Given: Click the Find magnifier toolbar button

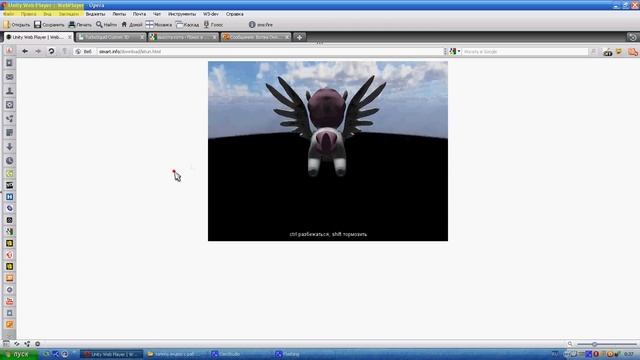Looking at the screenshot, I should tap(106, 25).
